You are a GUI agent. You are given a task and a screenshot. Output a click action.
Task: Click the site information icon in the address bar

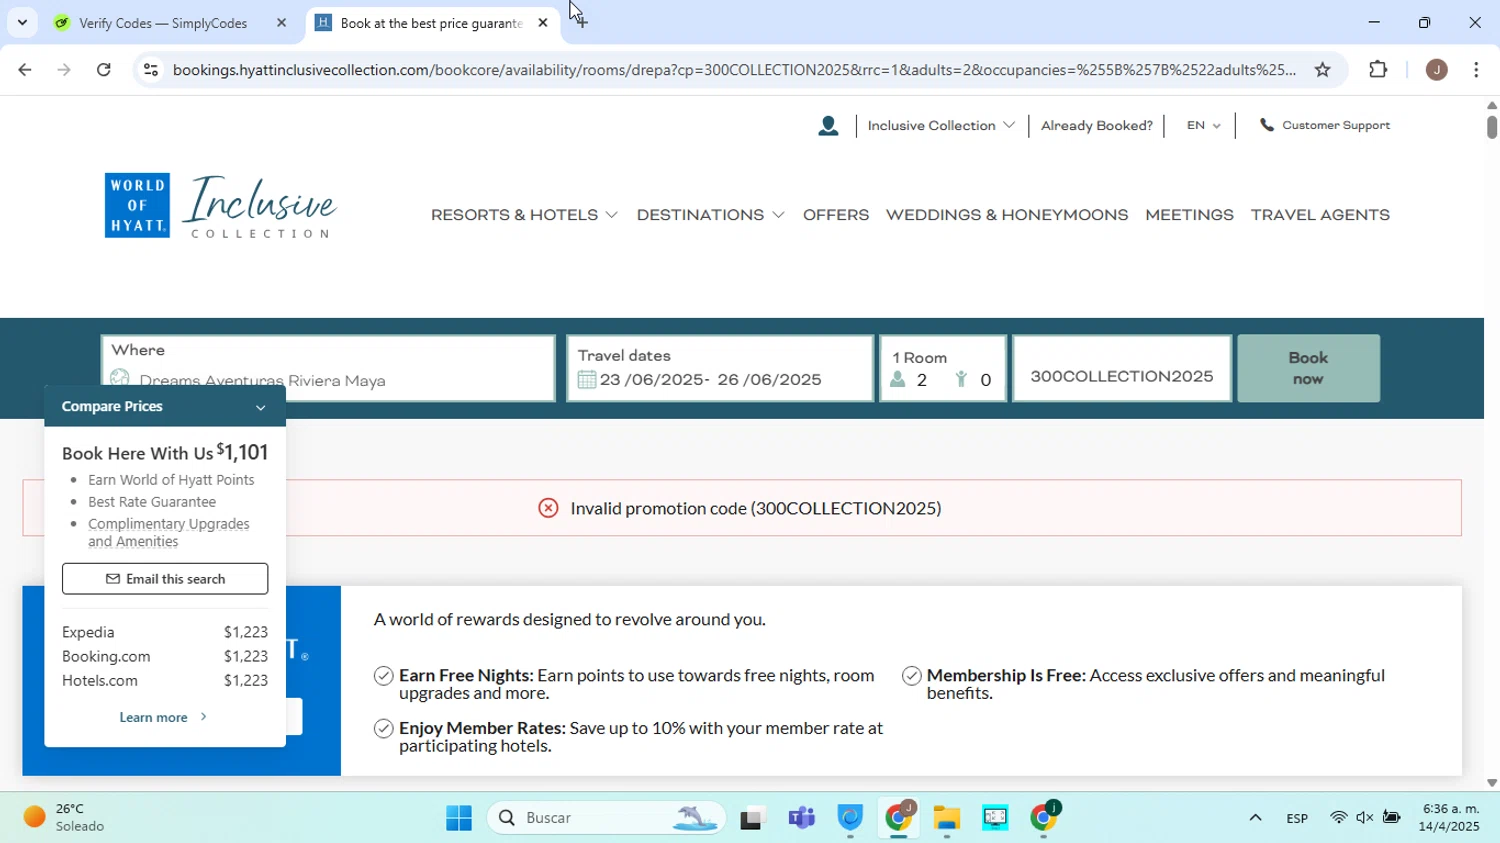pos(150,70)
